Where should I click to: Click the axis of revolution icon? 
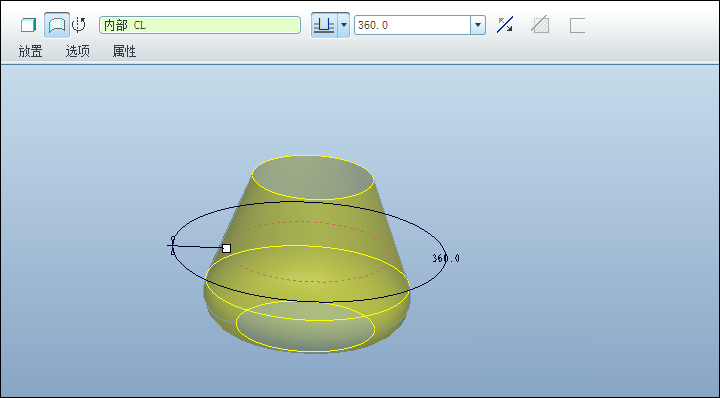[79, 25]
